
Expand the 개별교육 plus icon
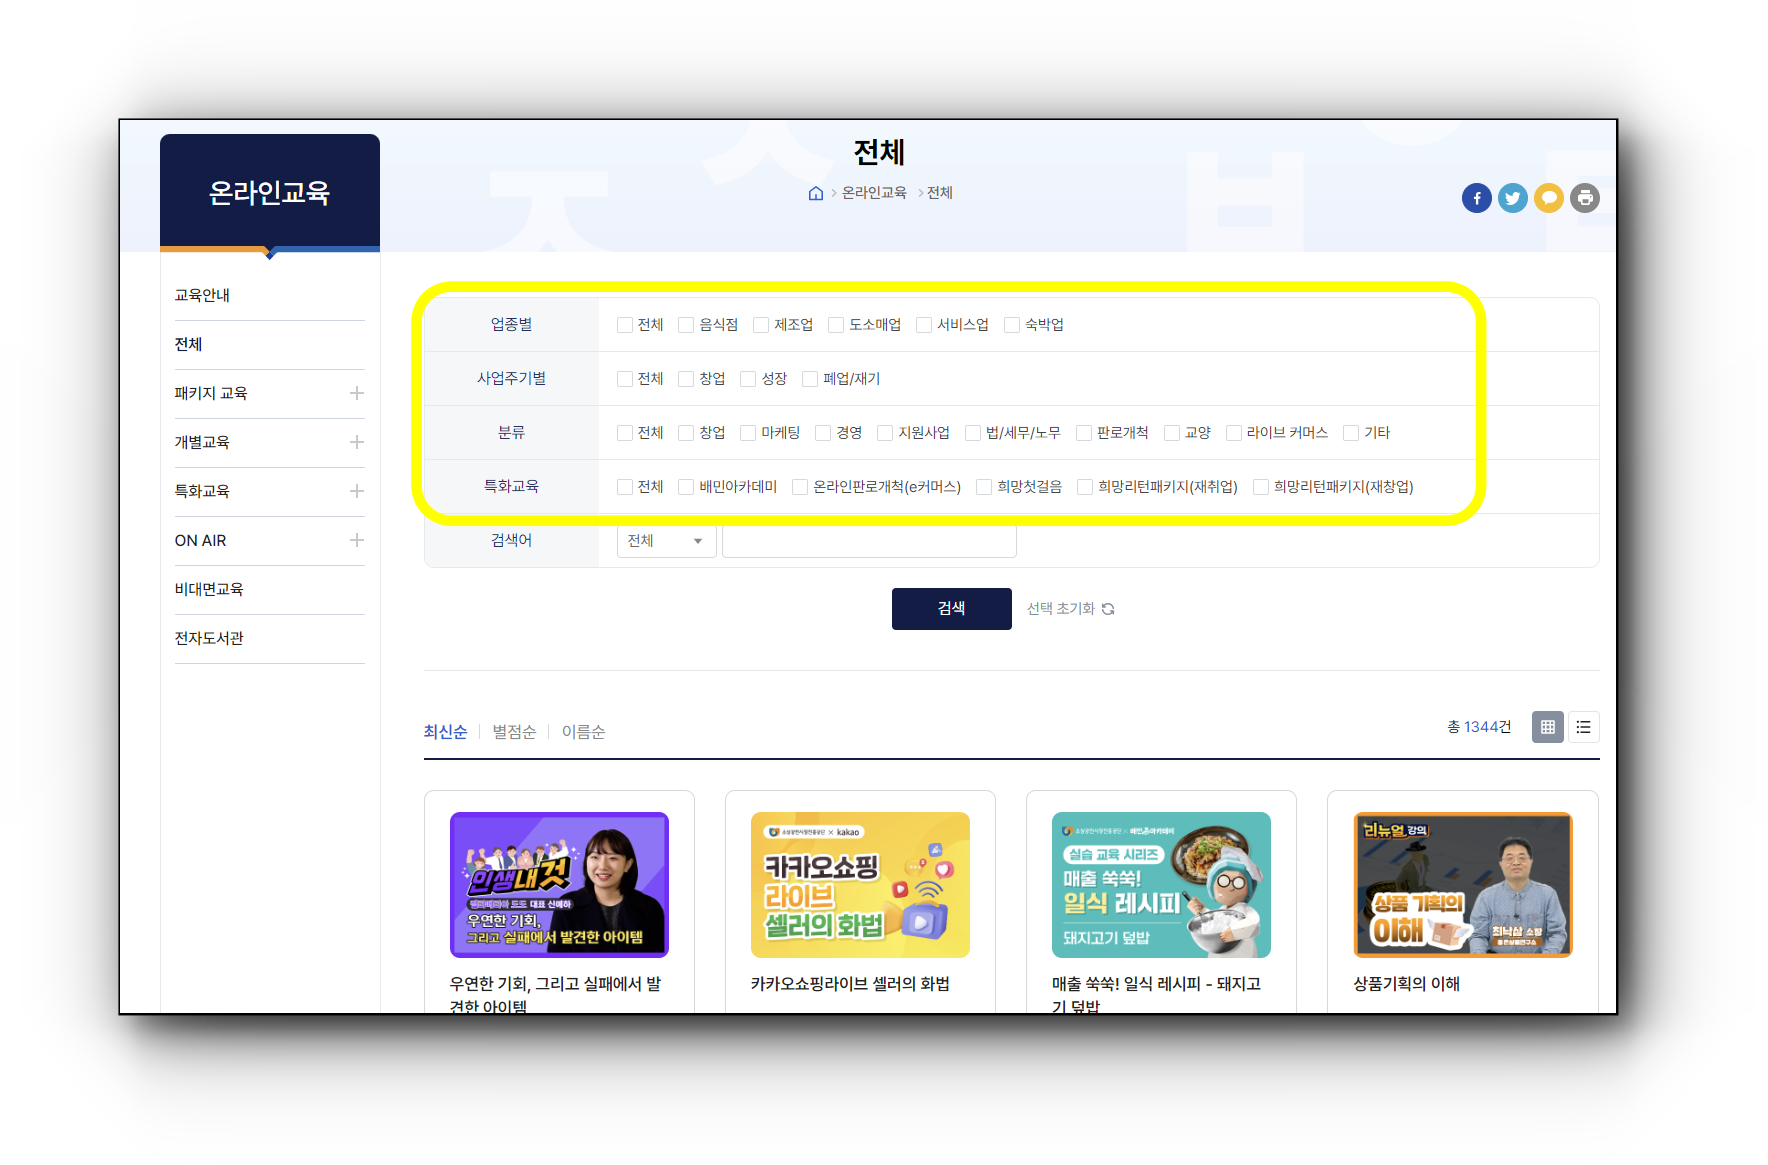(356, 442)
